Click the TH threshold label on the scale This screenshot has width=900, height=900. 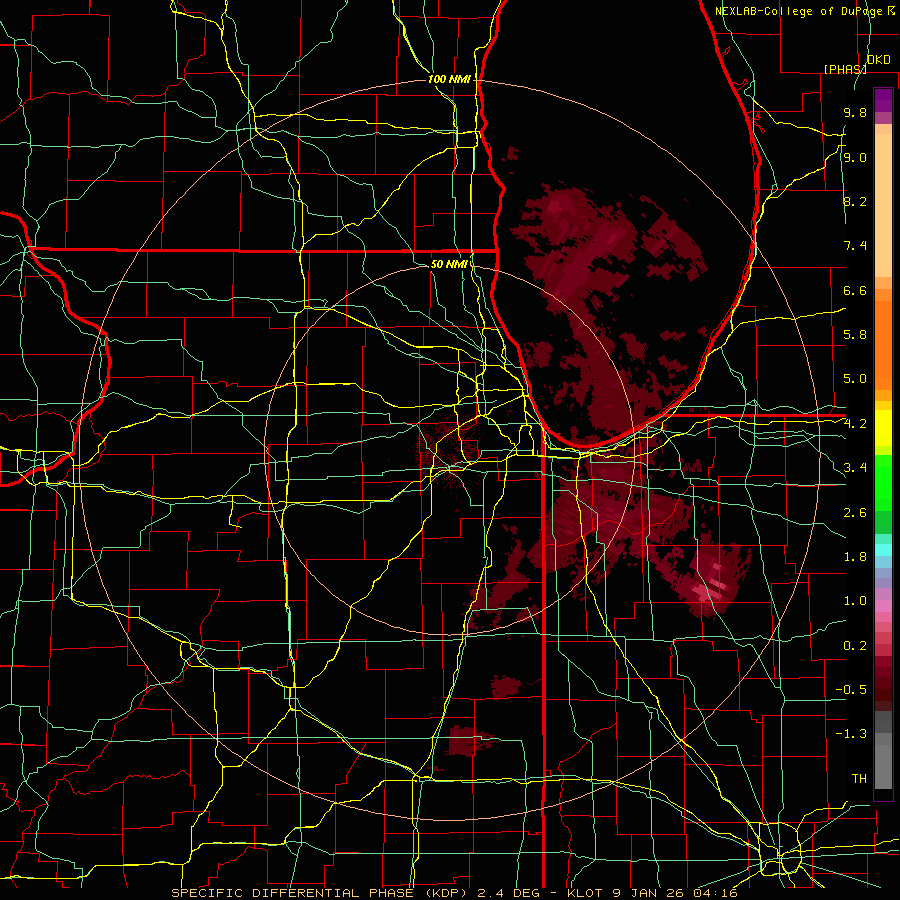point(859,779)
